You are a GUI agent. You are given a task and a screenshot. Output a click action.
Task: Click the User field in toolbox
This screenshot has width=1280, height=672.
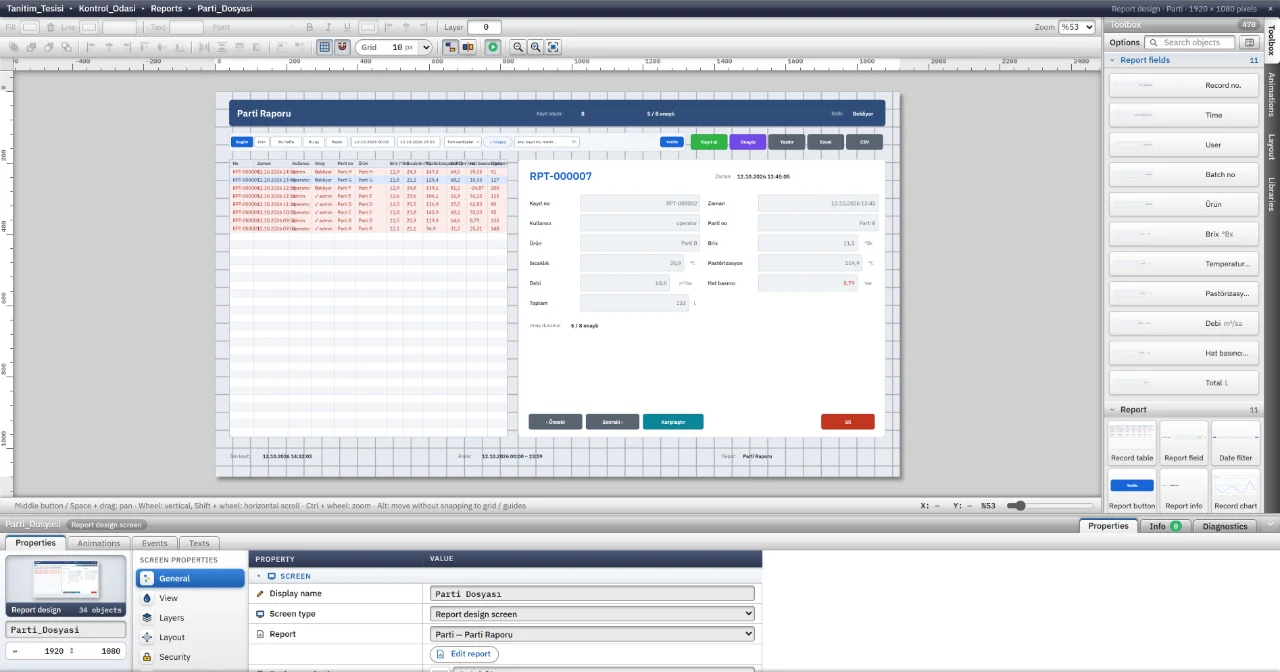[1184, 145]
